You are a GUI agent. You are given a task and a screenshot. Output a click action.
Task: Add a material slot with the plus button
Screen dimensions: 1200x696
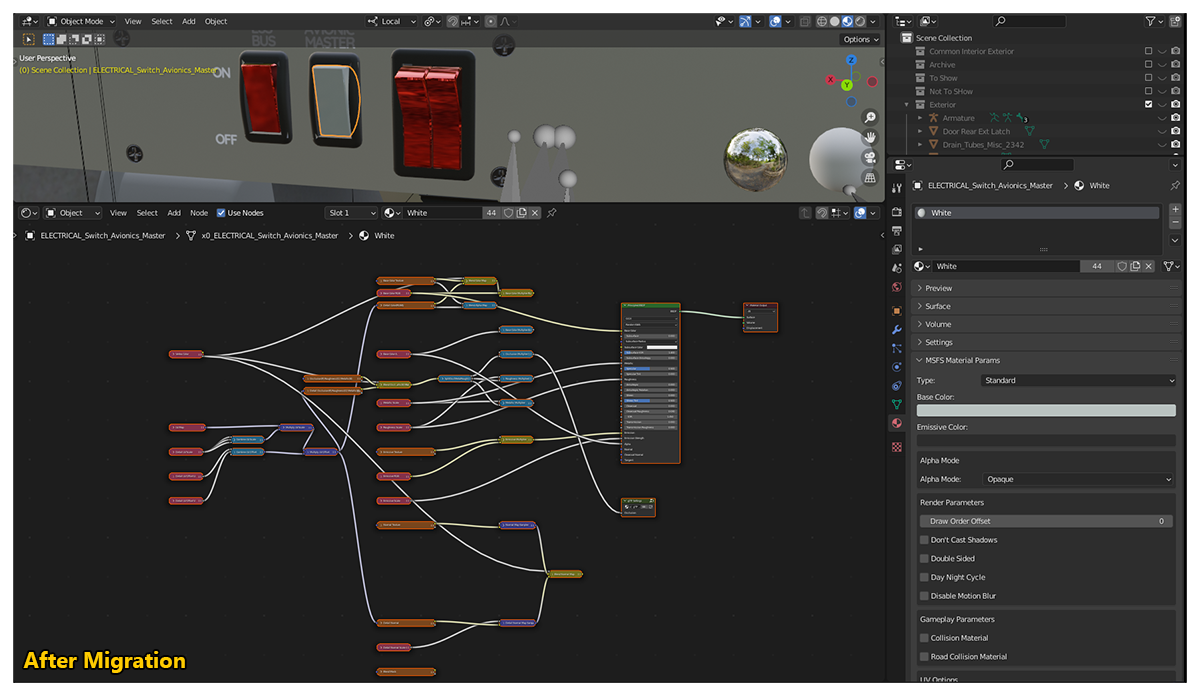1175,209
